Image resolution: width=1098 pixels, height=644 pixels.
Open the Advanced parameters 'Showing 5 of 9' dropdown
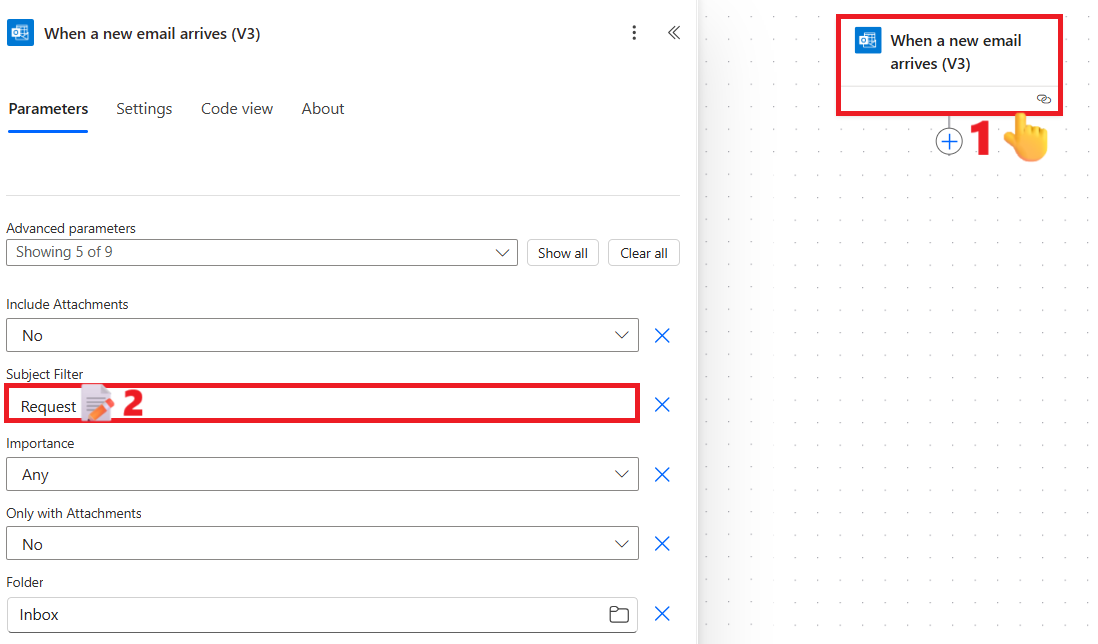tap(262, 252)
